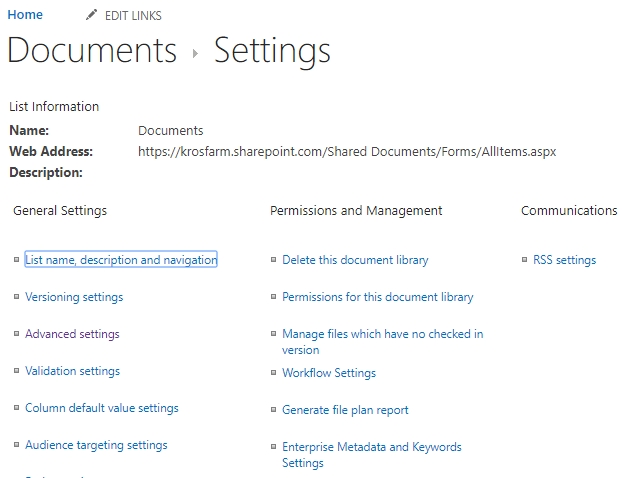Click the bullet icon beside Delete this document library
636x478 pixels.
pos(273,259)
